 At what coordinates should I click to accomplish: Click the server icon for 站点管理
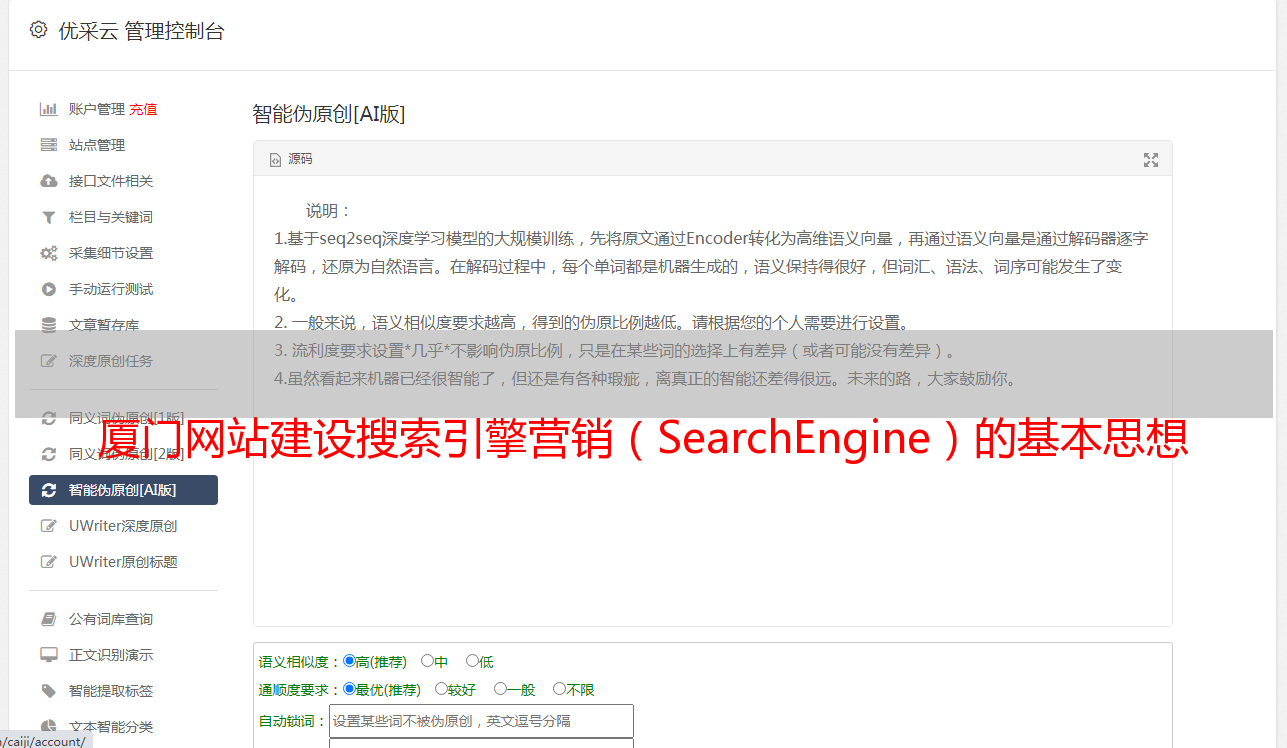48,145
